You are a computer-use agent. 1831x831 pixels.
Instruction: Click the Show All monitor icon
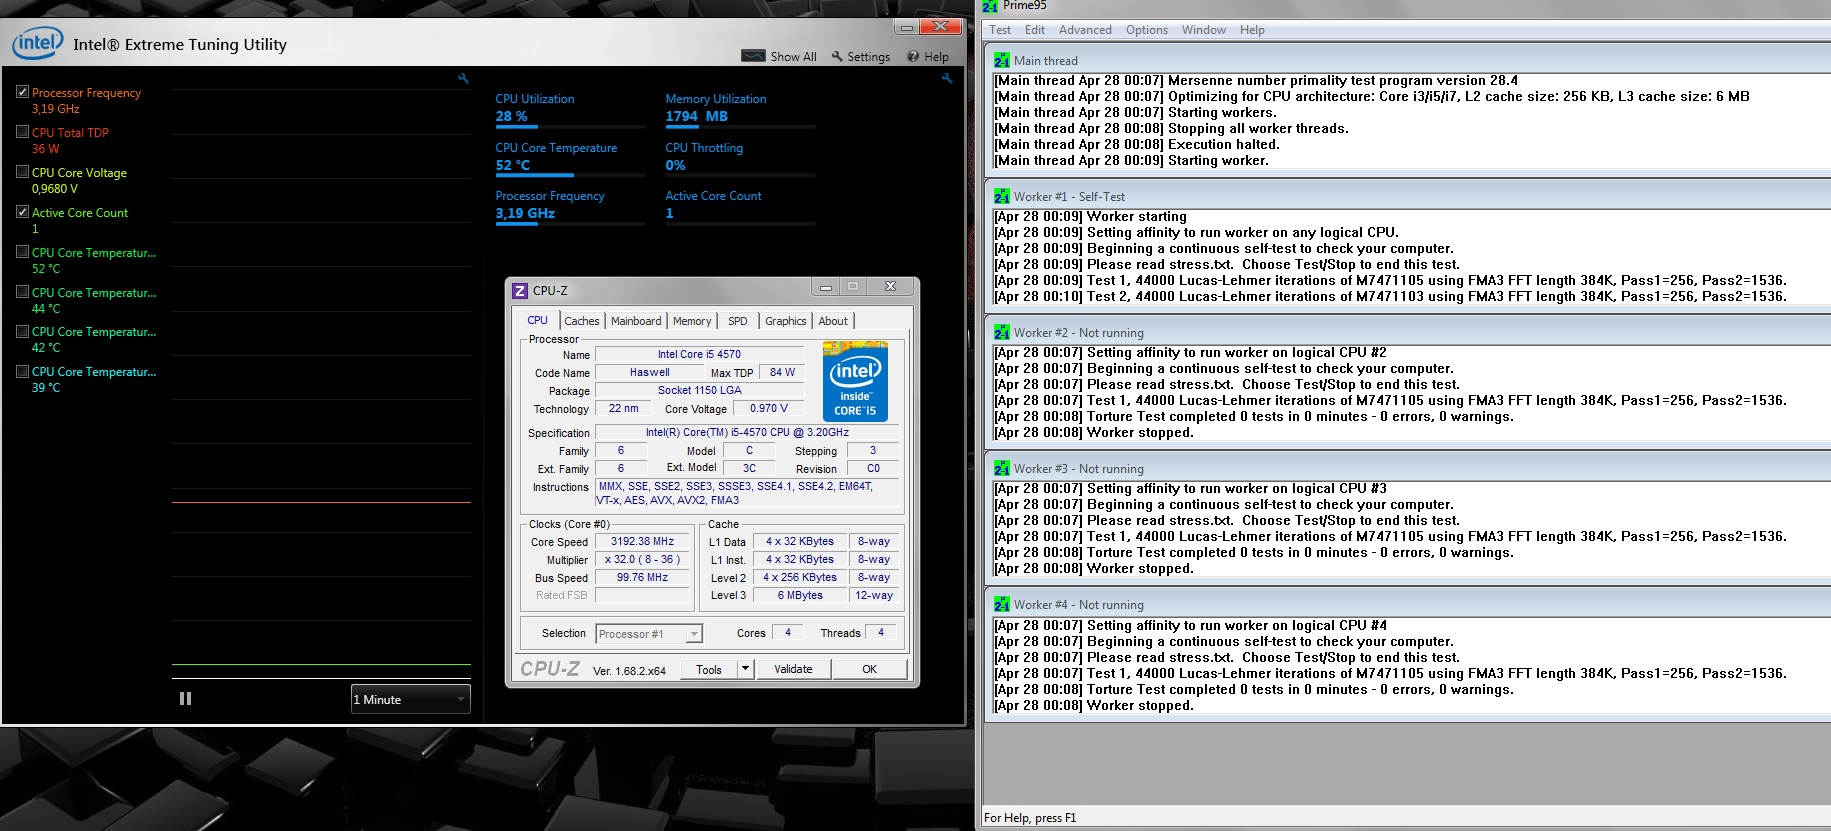tap(754, 56)
